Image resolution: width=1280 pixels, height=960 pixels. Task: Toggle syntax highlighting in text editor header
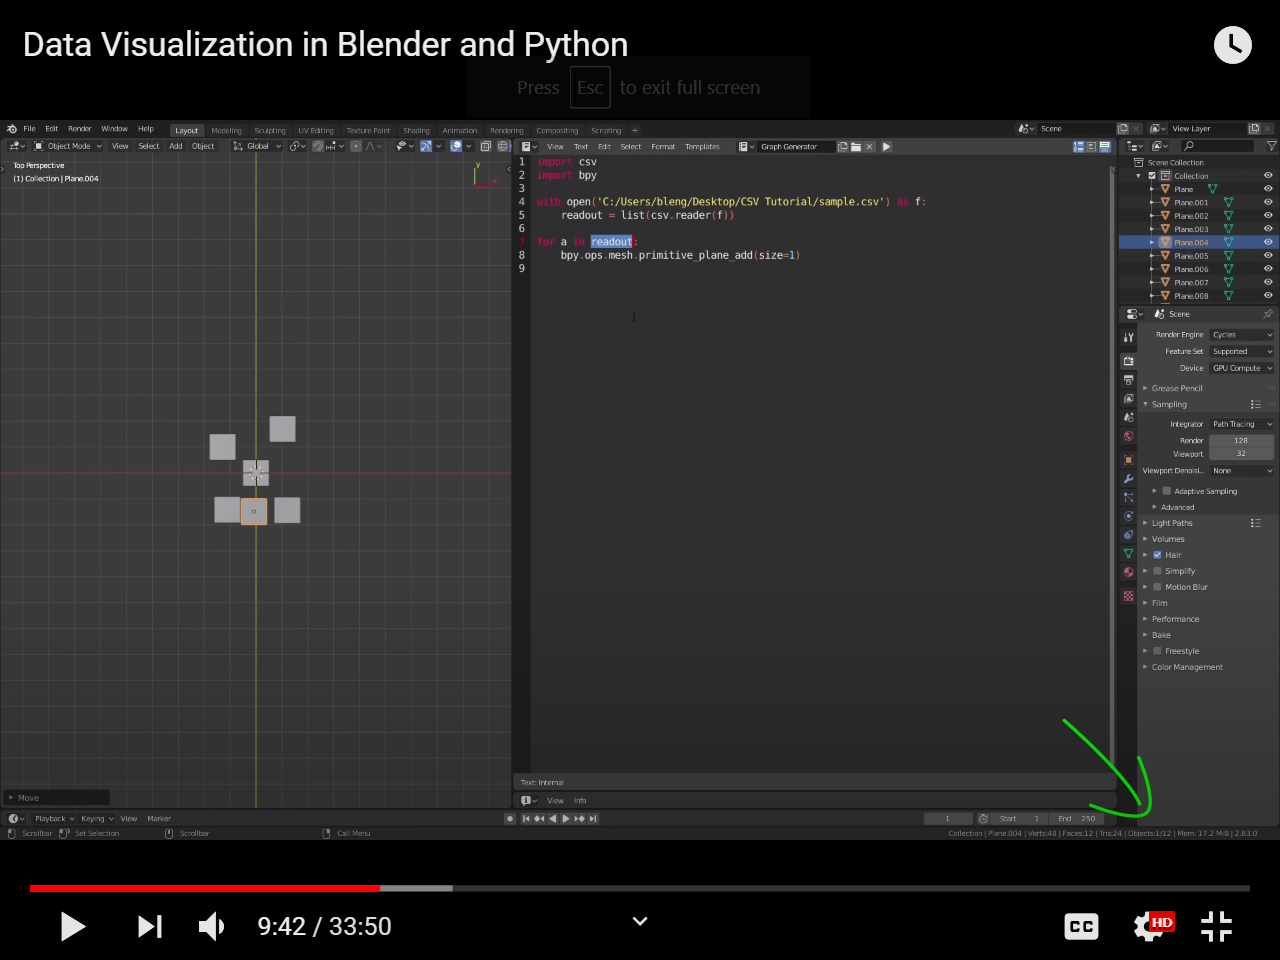[x=1105, y=146]
